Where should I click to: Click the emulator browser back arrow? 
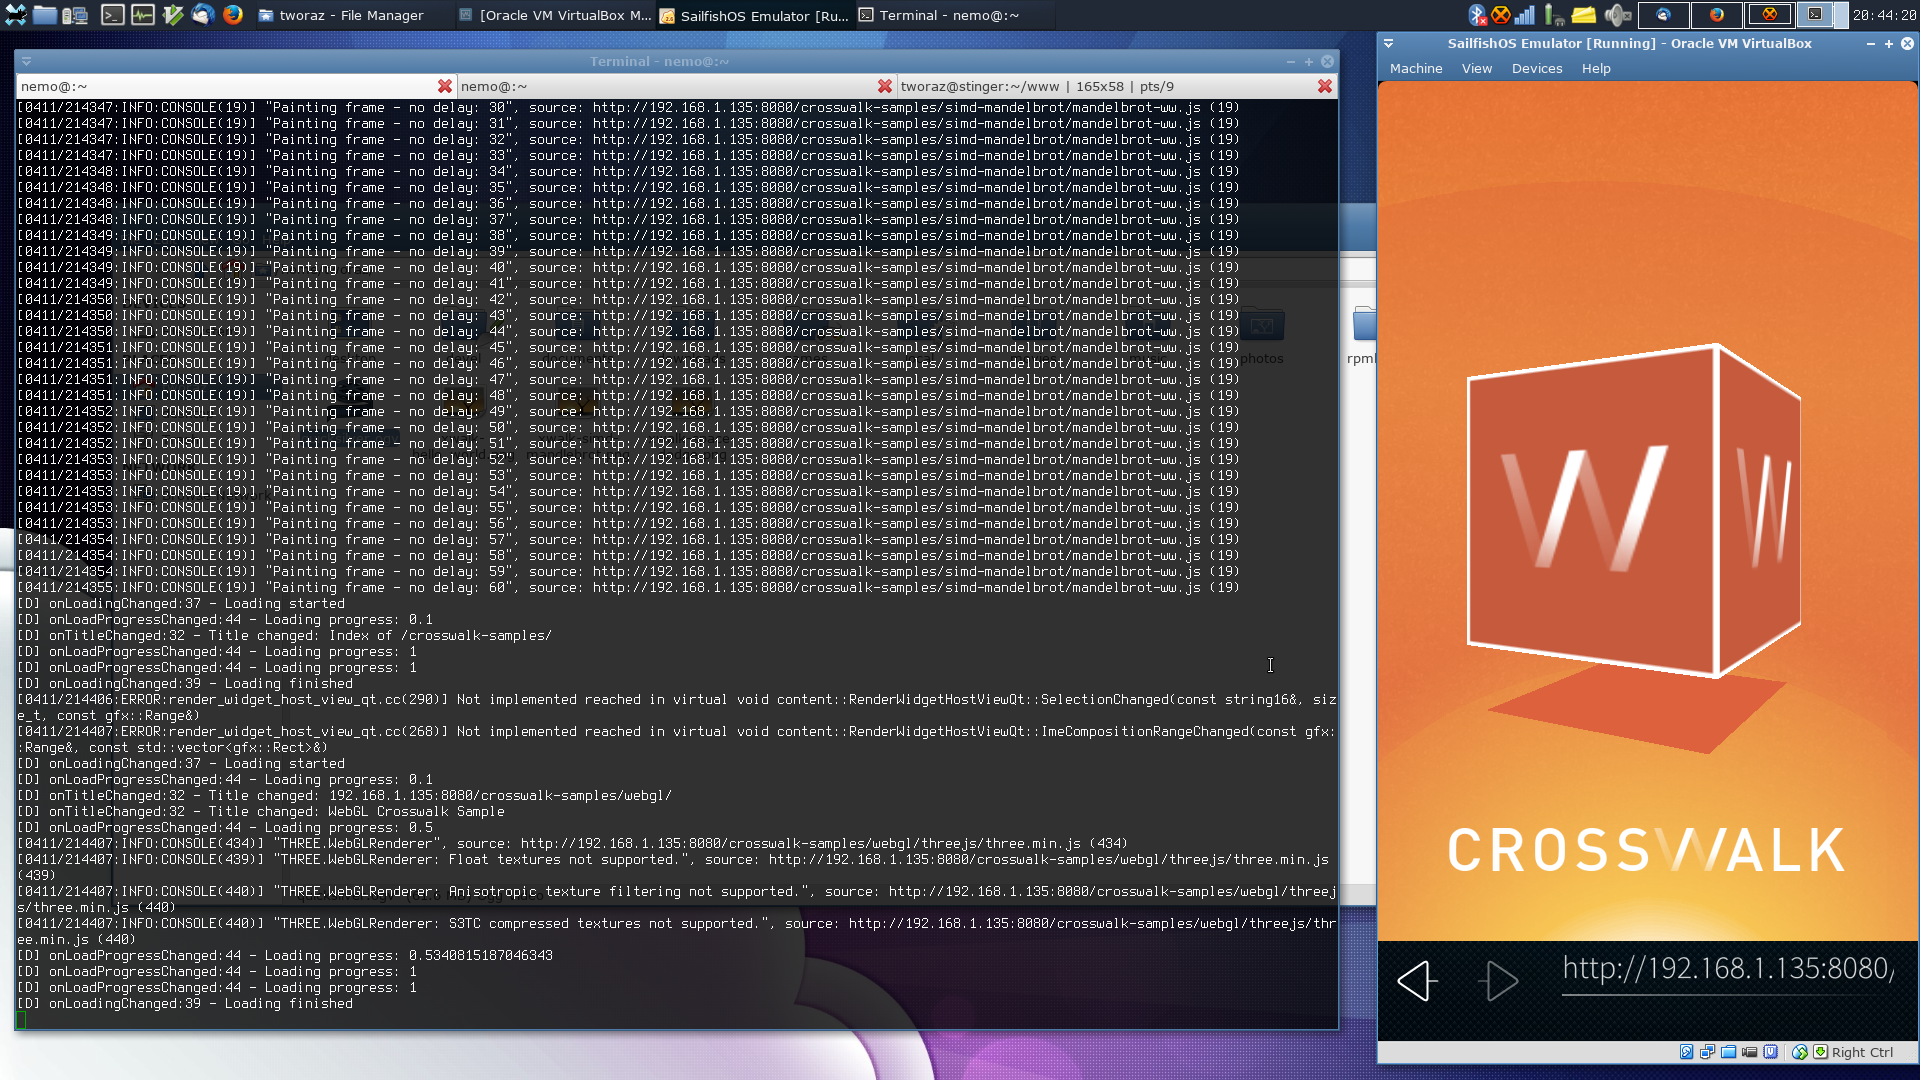[1417, 981]
